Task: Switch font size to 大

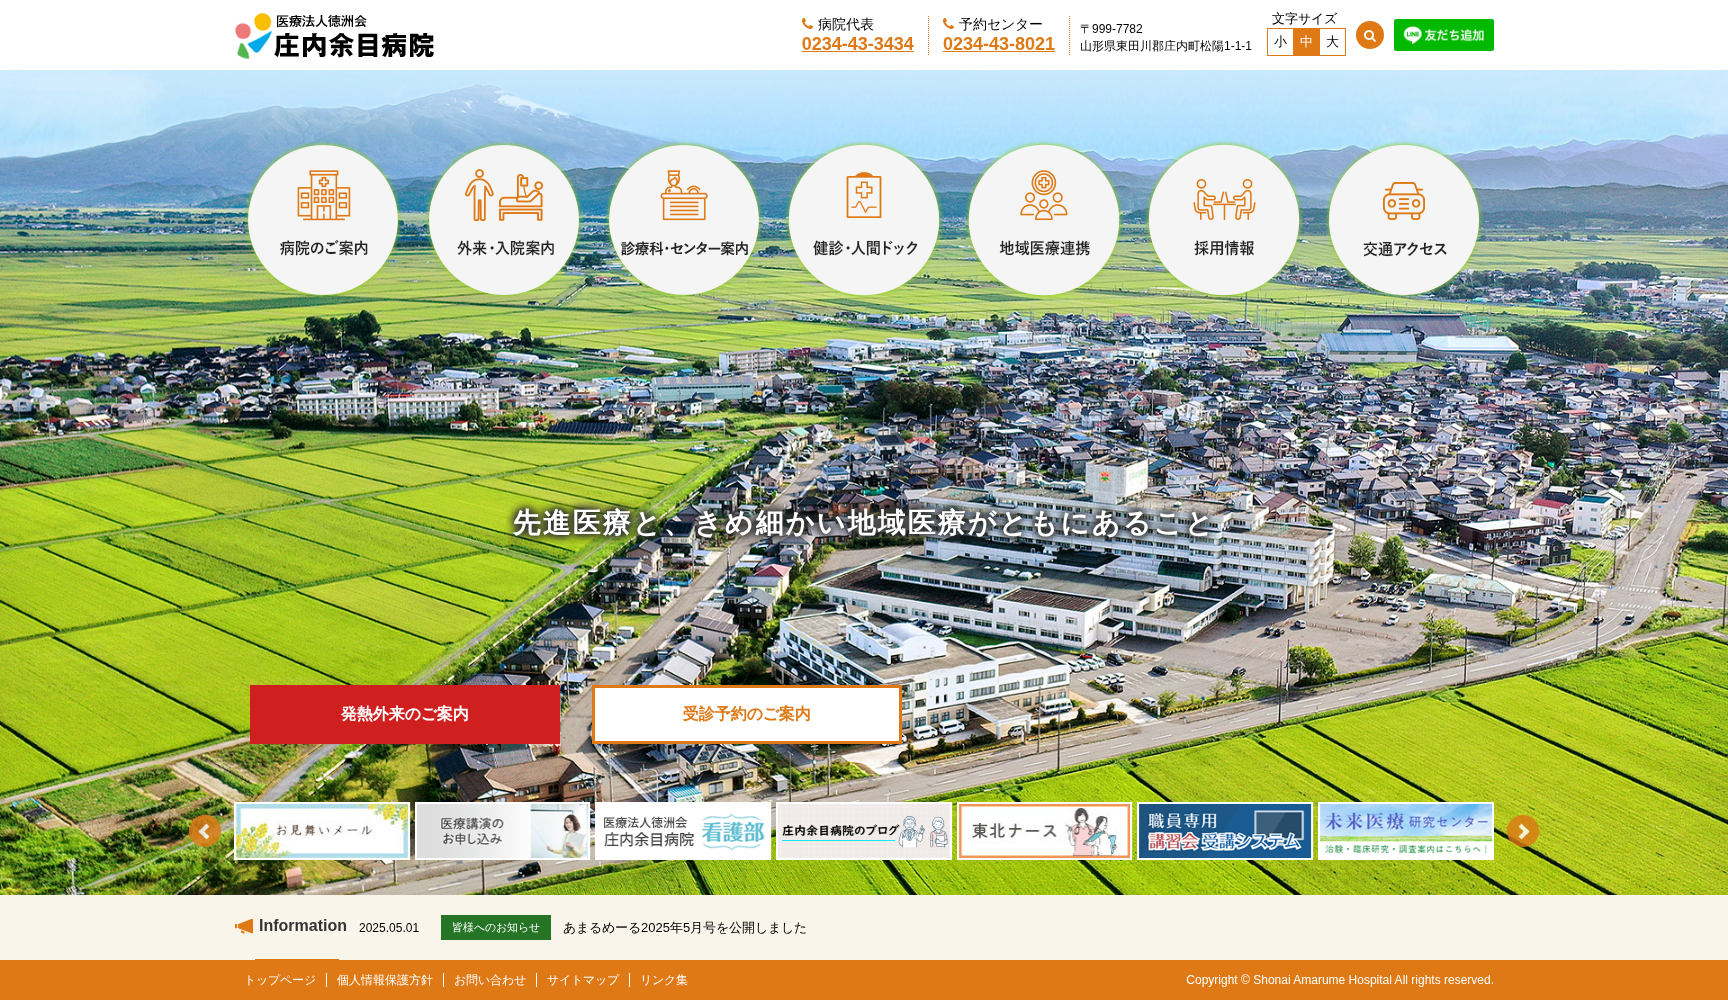Action: [x=1331, y=42]
